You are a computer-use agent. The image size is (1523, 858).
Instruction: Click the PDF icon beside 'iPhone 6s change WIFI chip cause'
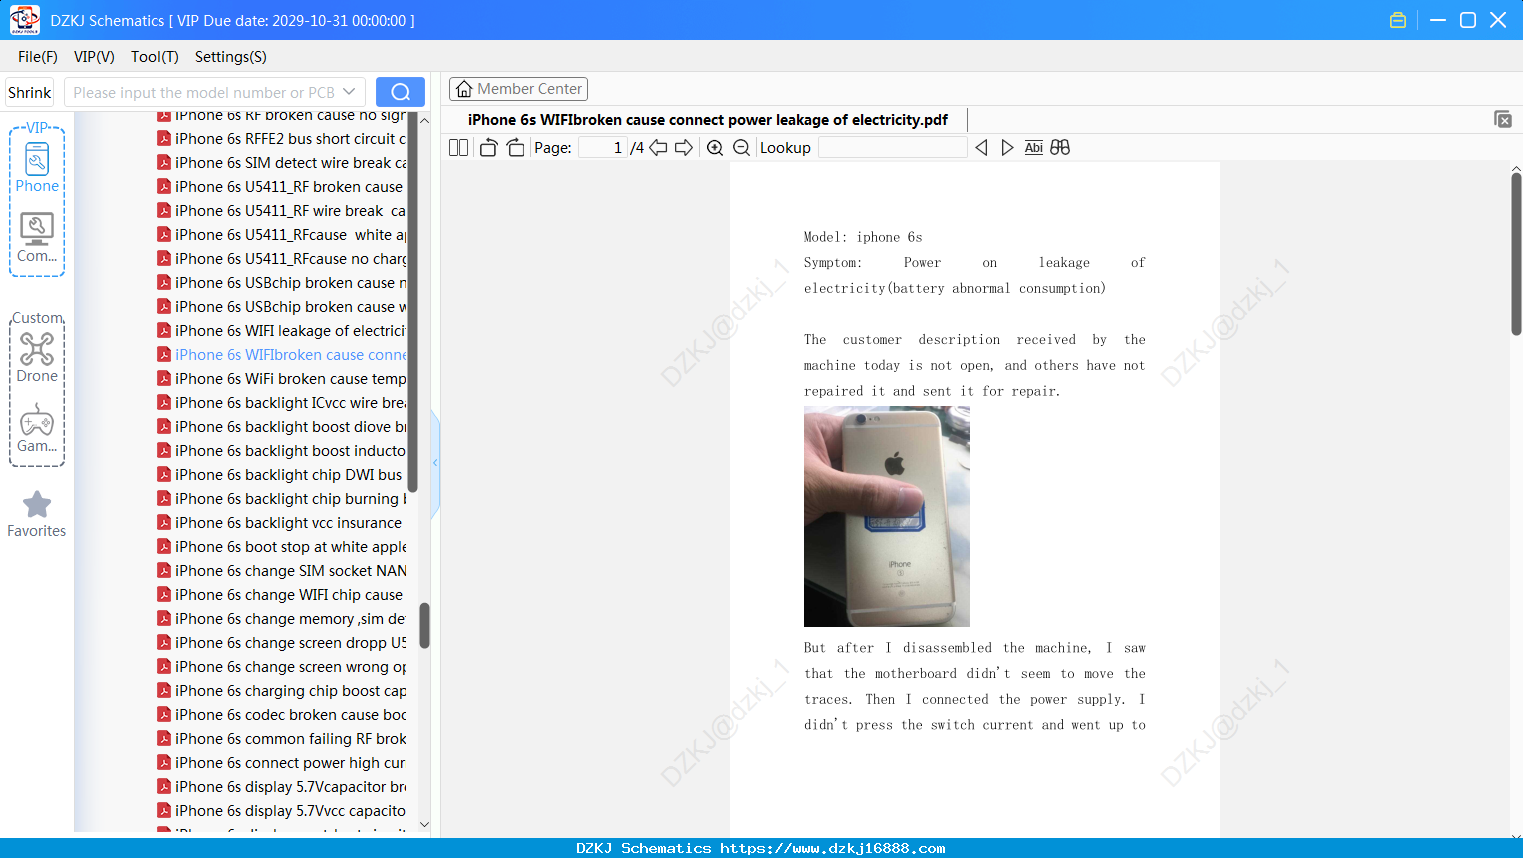pos(164,594)
